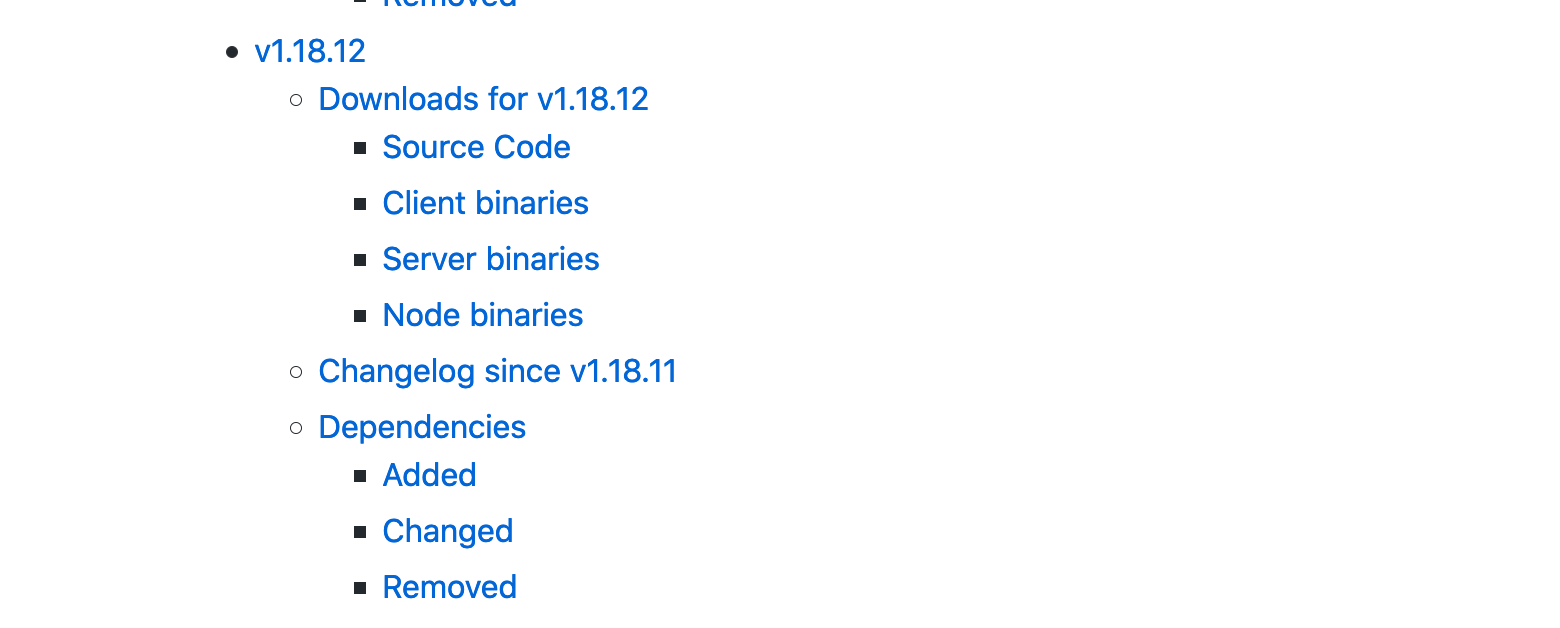Click the hollow bullet beside Downloads for v1.18.12
Screen dimensions: 1560x628
pyautogui.click(x=296, y=100)
